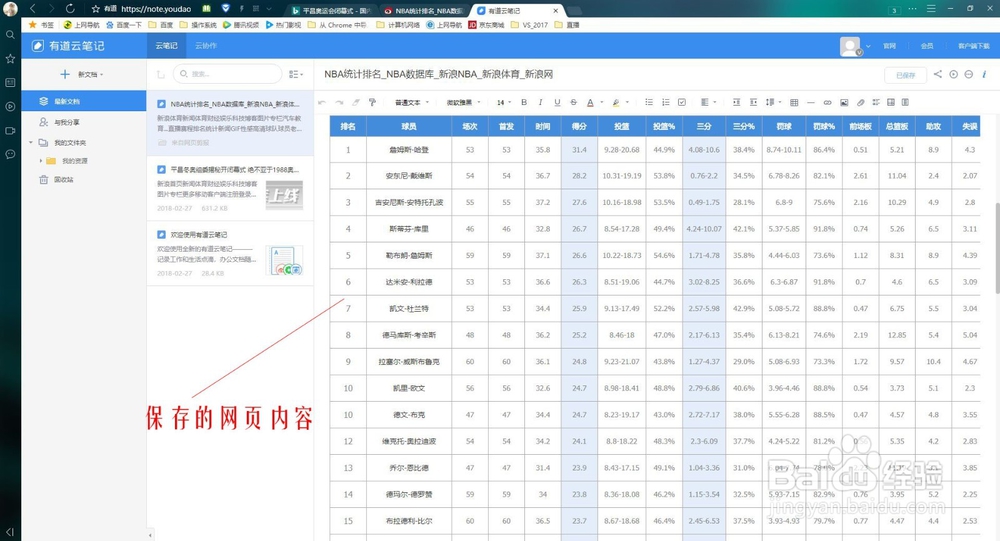This screenshot has height=541, width=1000.
Task: Toggle underline formatting
Action: [x=557, y=102]
